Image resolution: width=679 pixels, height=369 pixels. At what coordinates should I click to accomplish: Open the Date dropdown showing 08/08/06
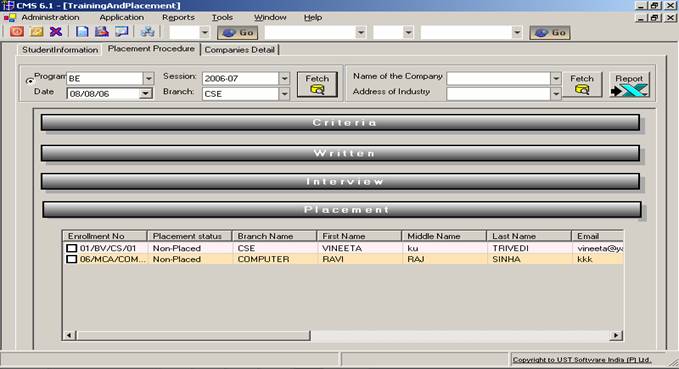pos(146,94)
